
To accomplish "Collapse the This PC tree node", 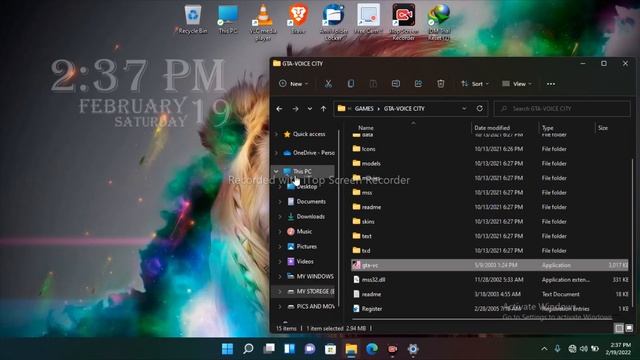I will pyautogui.click(x=276, y=171).
